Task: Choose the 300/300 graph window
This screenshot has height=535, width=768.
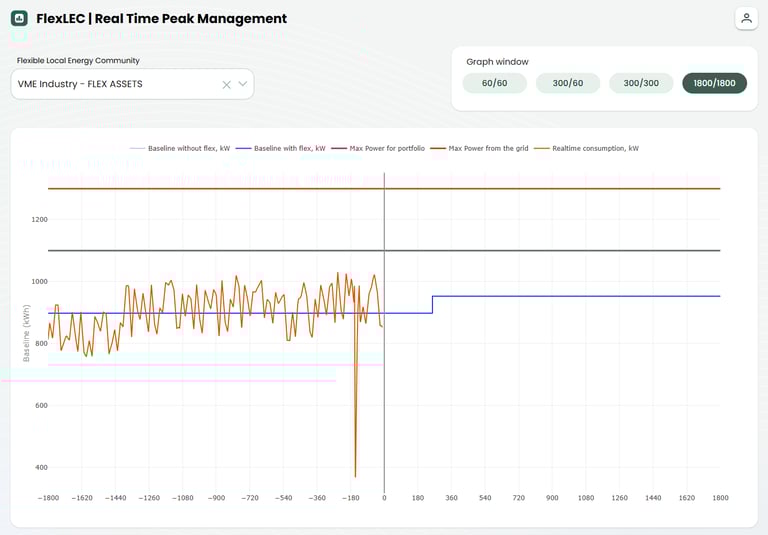Action: (x=641, y=83)
